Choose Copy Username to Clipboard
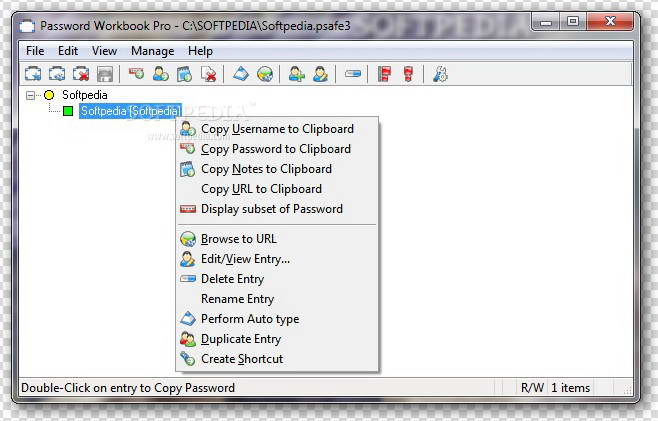The image size is (658, 421). [277, 129]
